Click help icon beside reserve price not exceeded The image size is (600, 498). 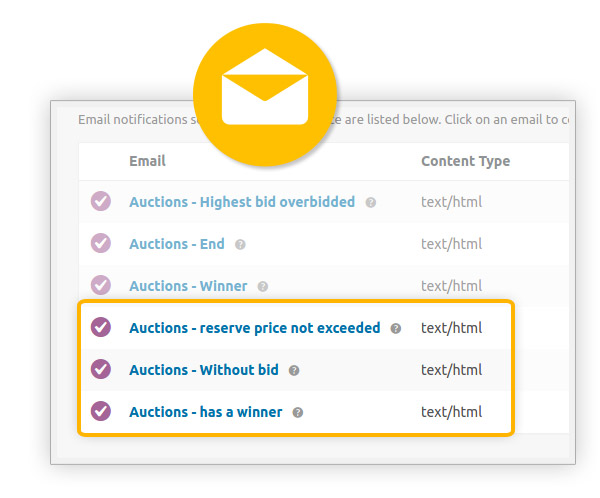(x=396, y=329)
